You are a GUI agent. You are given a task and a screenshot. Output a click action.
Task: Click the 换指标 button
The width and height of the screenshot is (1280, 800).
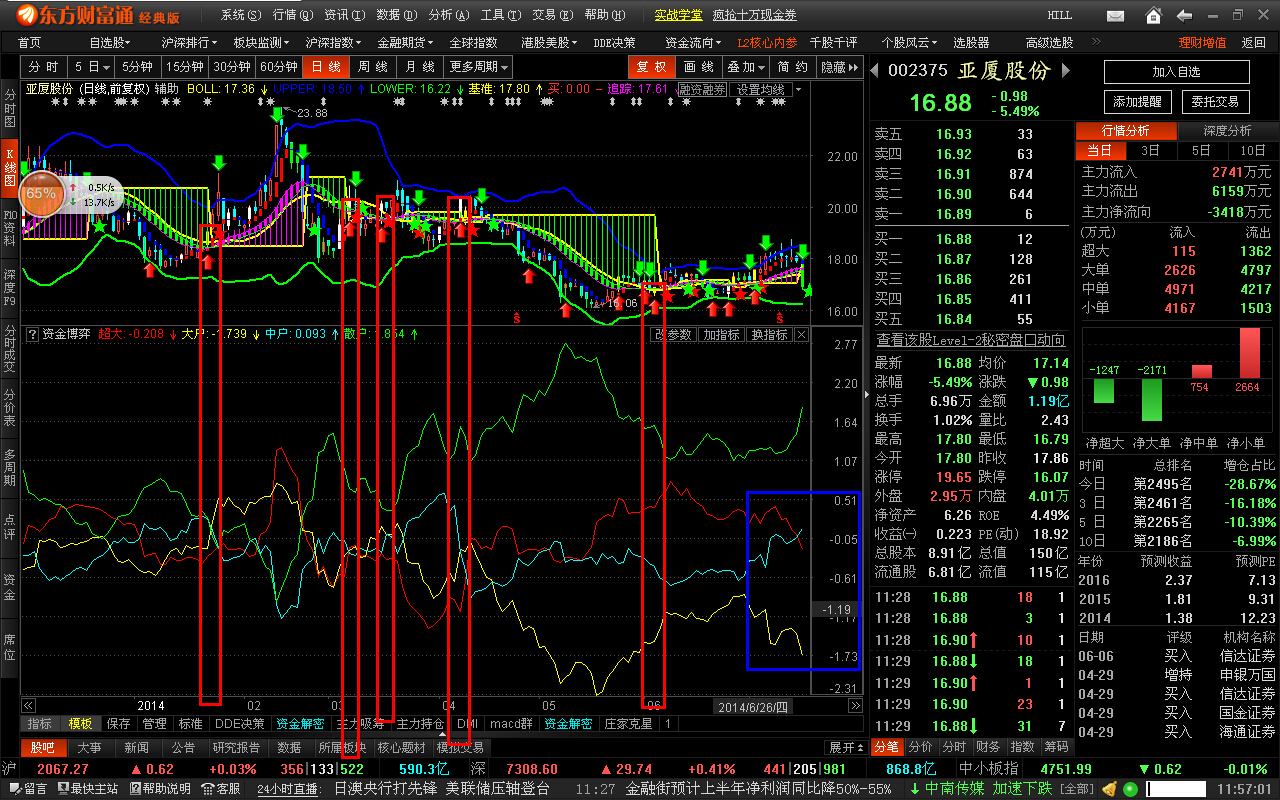click(769, 335)
